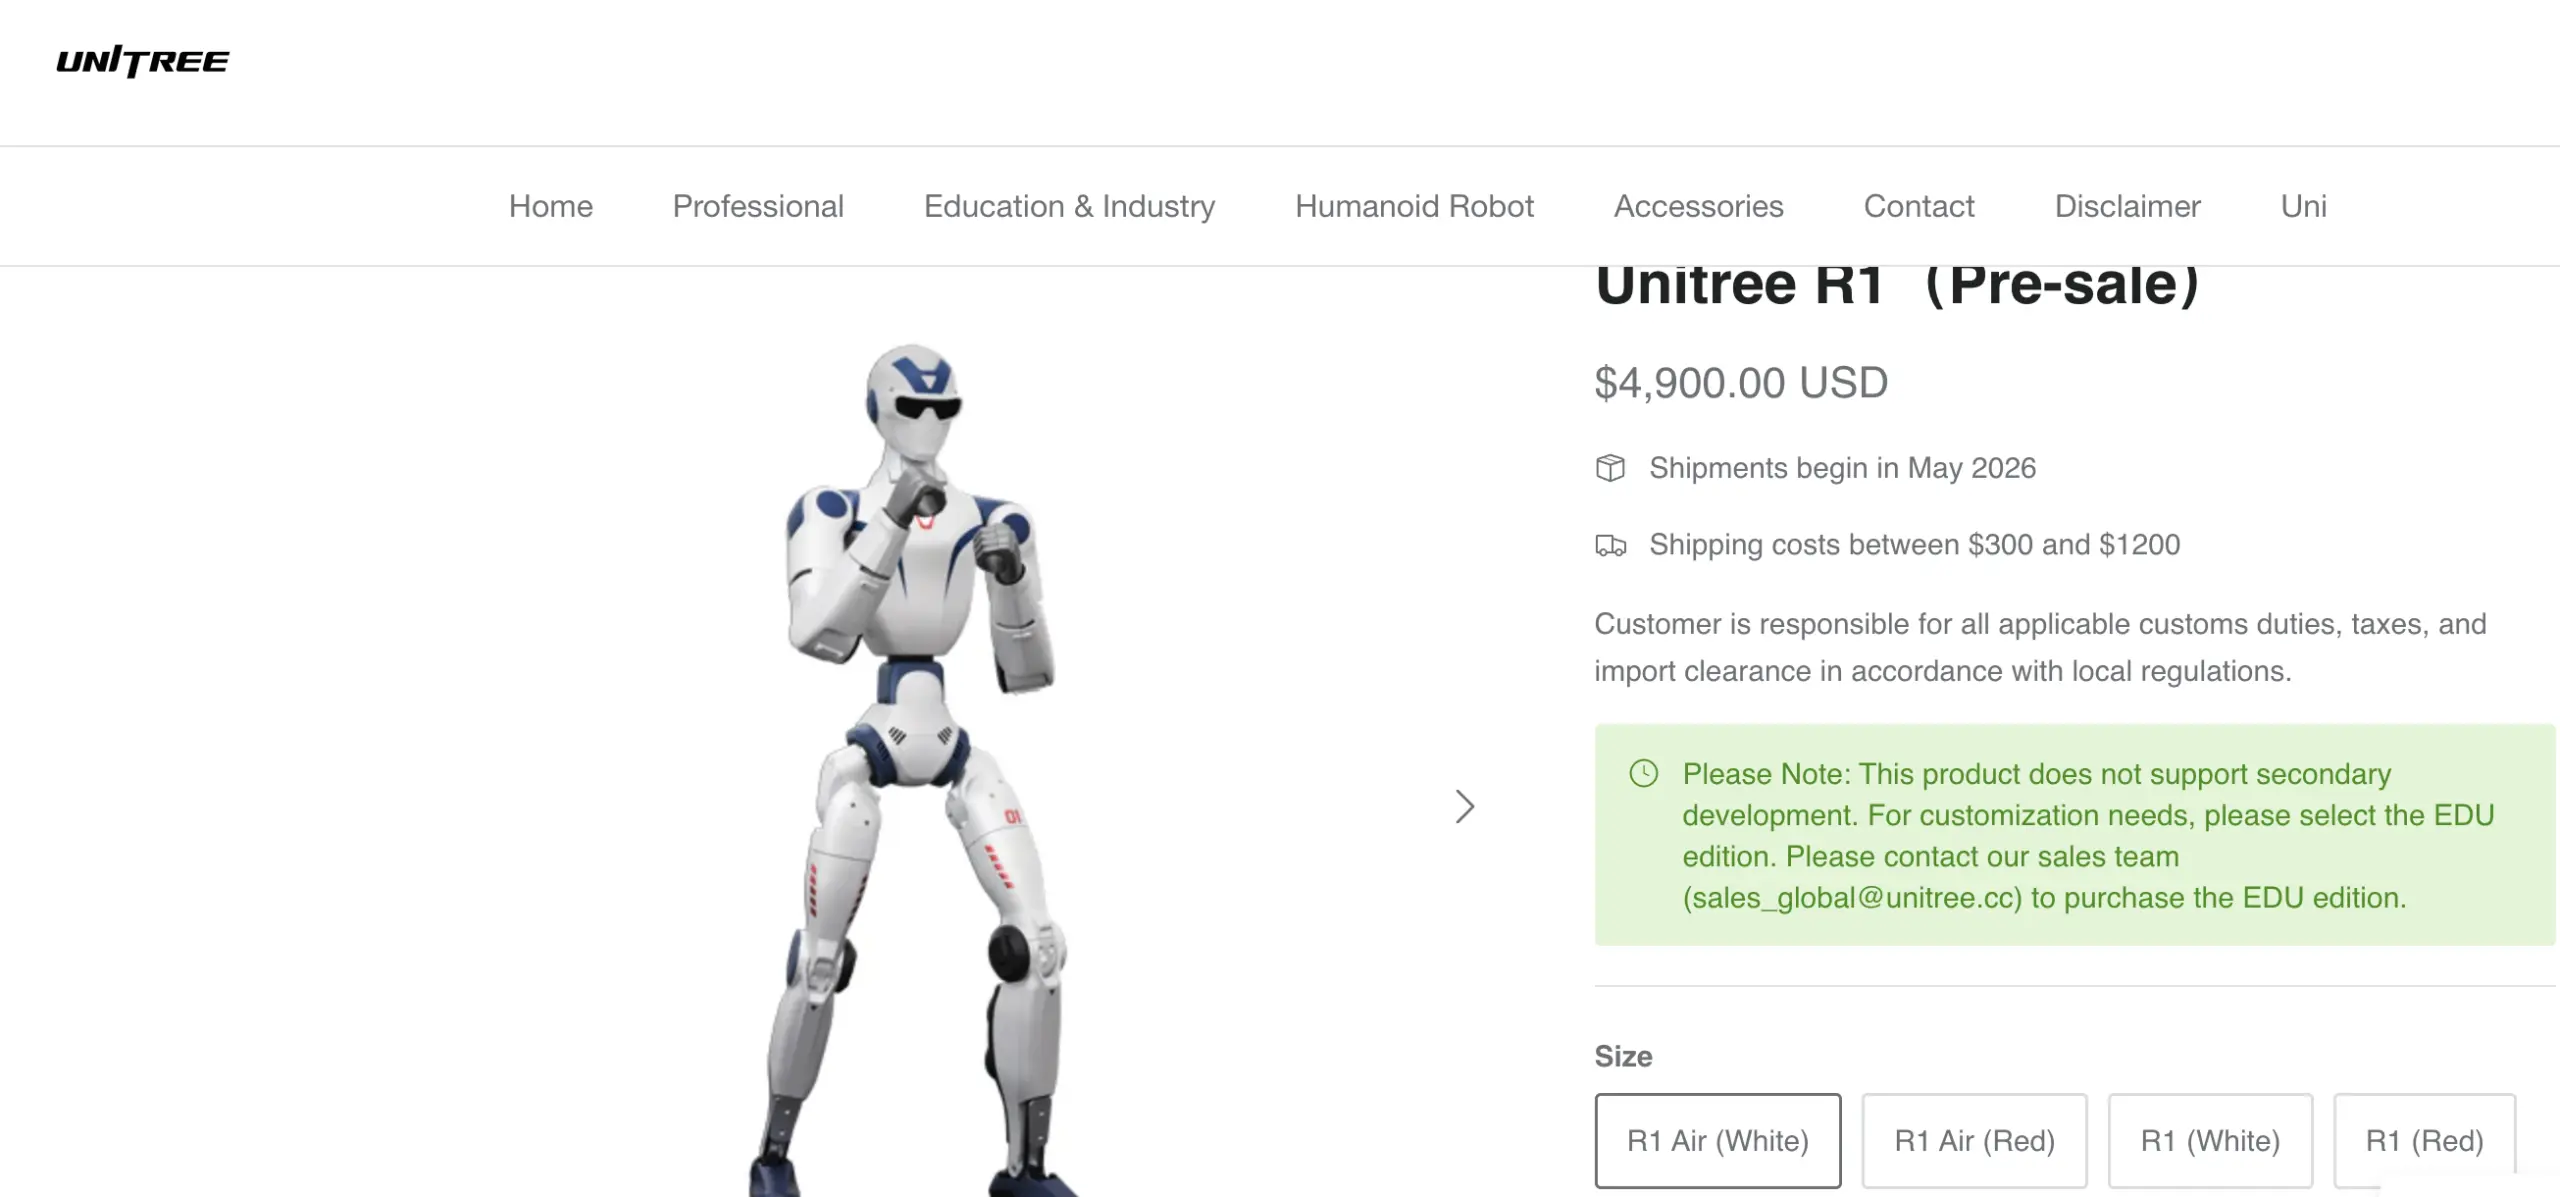Click the shipment box icon
Screen dimensions: 2560x1197
pos(1610,468)
